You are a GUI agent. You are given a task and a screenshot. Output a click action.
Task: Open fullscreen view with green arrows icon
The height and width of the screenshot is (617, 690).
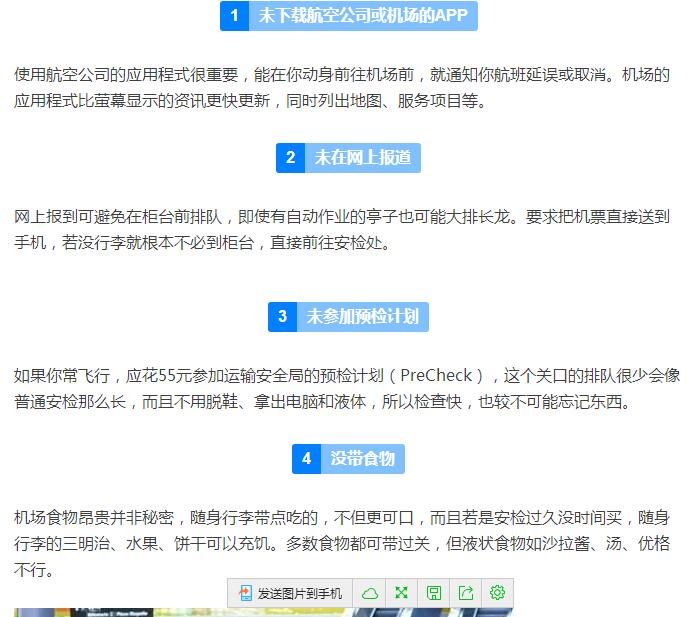pyautogui.click(x=401, y=593)
